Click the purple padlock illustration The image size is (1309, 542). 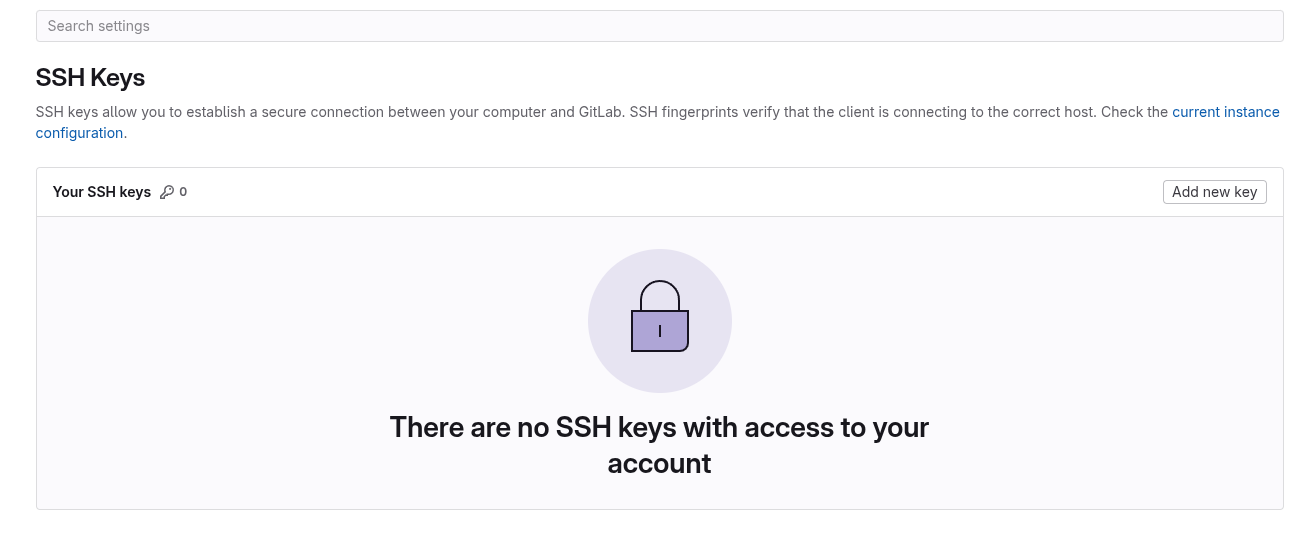660,316
